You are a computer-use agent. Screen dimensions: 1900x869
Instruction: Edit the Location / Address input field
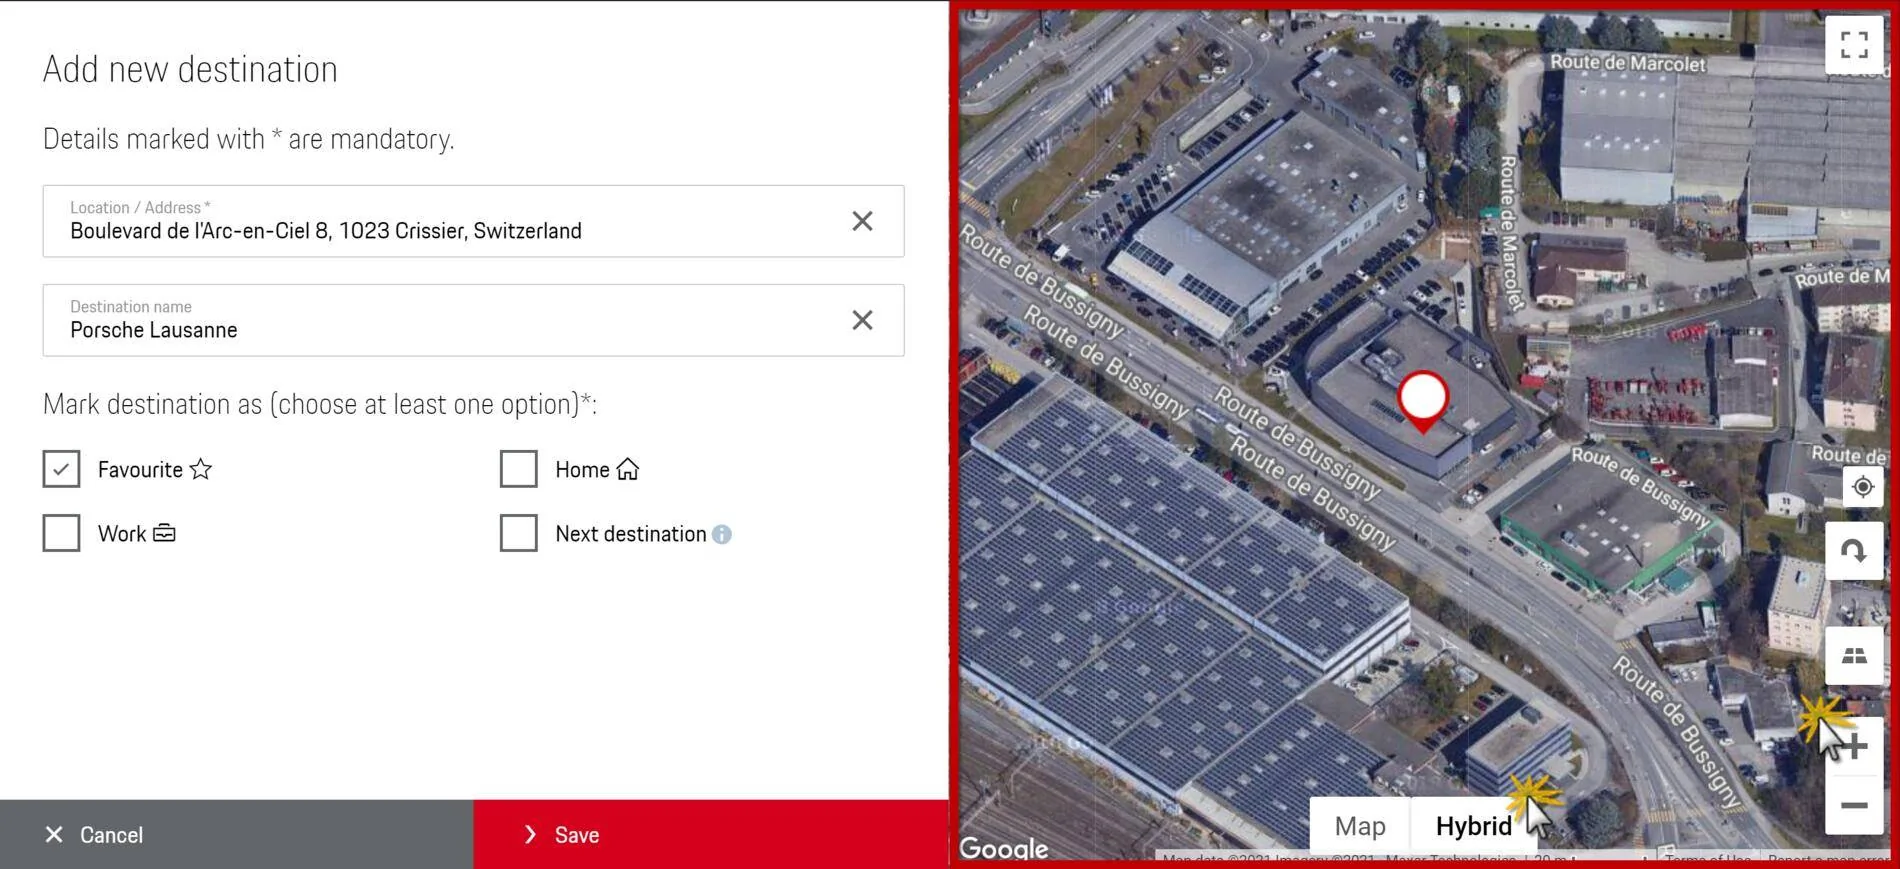tap(473, 221)
